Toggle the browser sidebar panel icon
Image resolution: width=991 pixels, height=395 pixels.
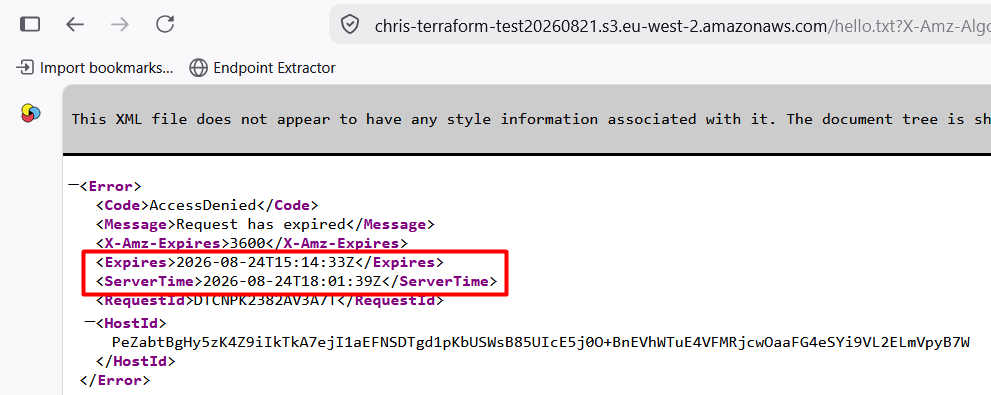coord(30,25)
